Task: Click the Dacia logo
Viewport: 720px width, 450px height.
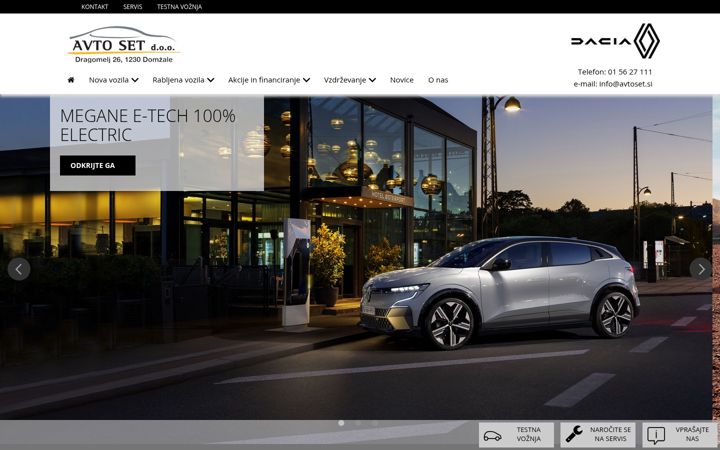Action: coord(601,41)
